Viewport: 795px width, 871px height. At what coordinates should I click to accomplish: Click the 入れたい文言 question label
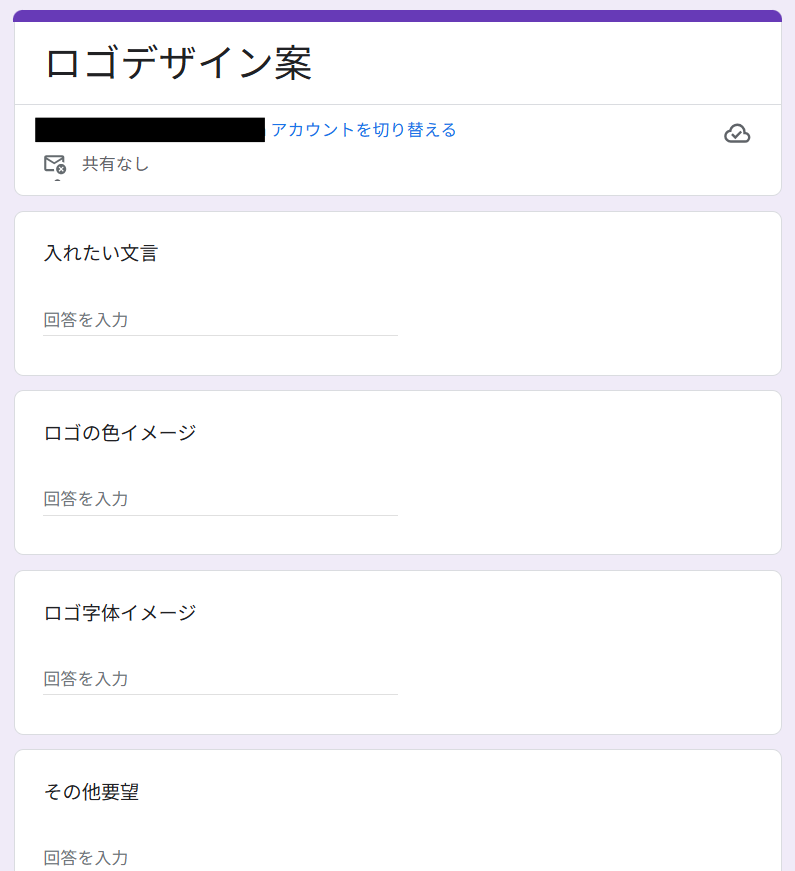[101, 254]
